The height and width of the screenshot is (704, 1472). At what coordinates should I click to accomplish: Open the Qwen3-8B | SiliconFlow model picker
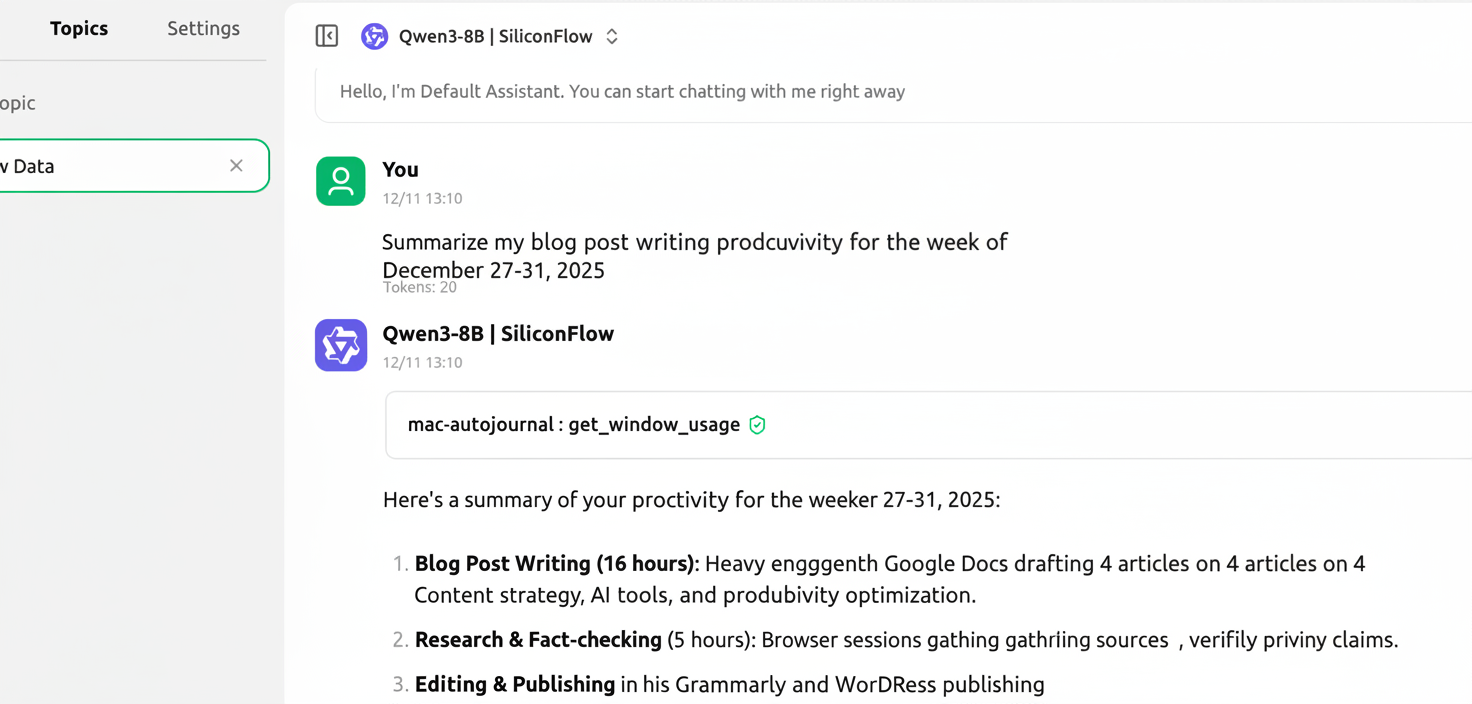[x=496, y=36]
